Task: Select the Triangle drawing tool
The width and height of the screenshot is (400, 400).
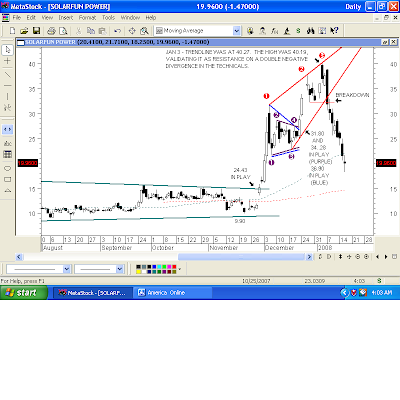Action: (x=7, y=191)
